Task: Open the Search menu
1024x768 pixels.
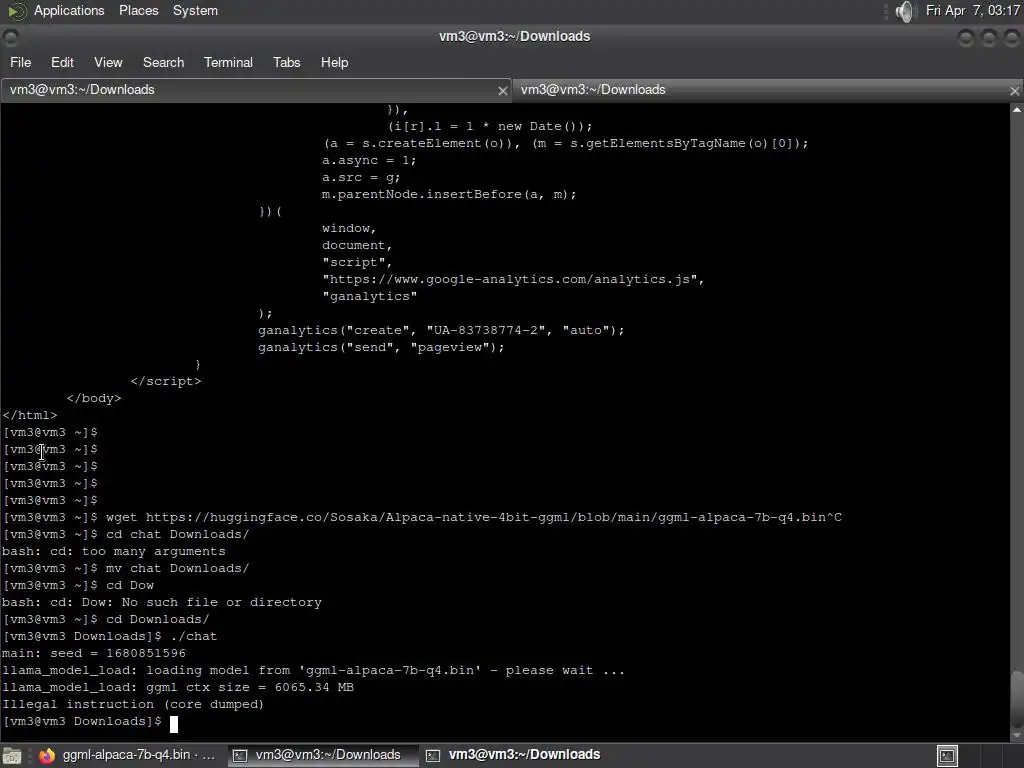Action: (x=163, y=62)
